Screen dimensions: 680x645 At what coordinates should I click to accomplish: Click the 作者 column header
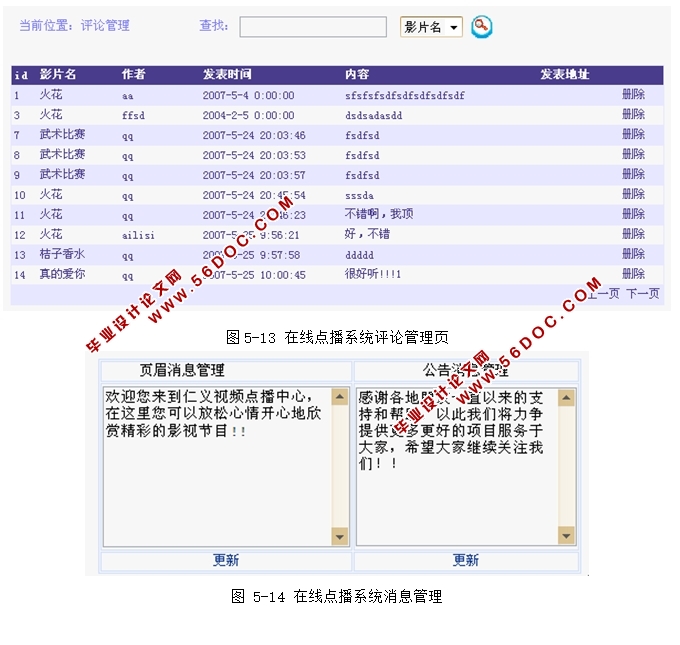[133, 75]
